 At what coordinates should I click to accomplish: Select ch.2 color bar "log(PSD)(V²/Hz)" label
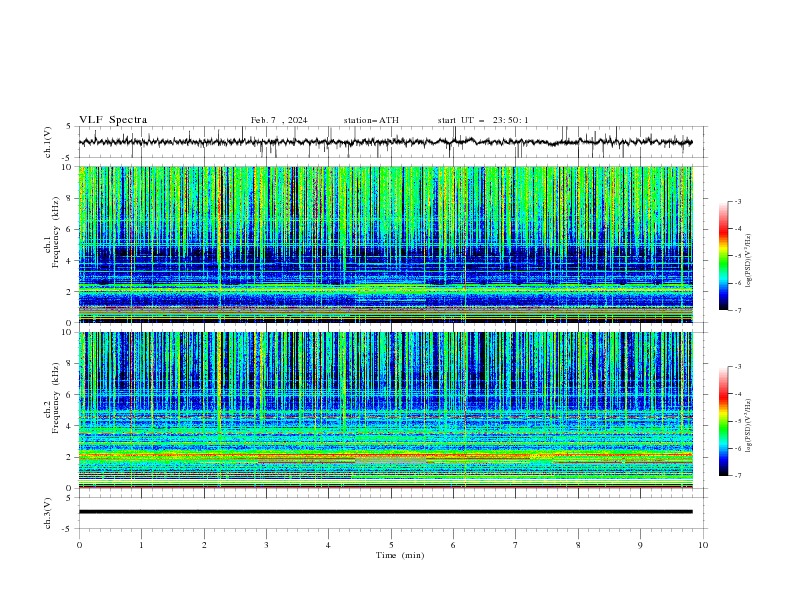pos(748,425)
